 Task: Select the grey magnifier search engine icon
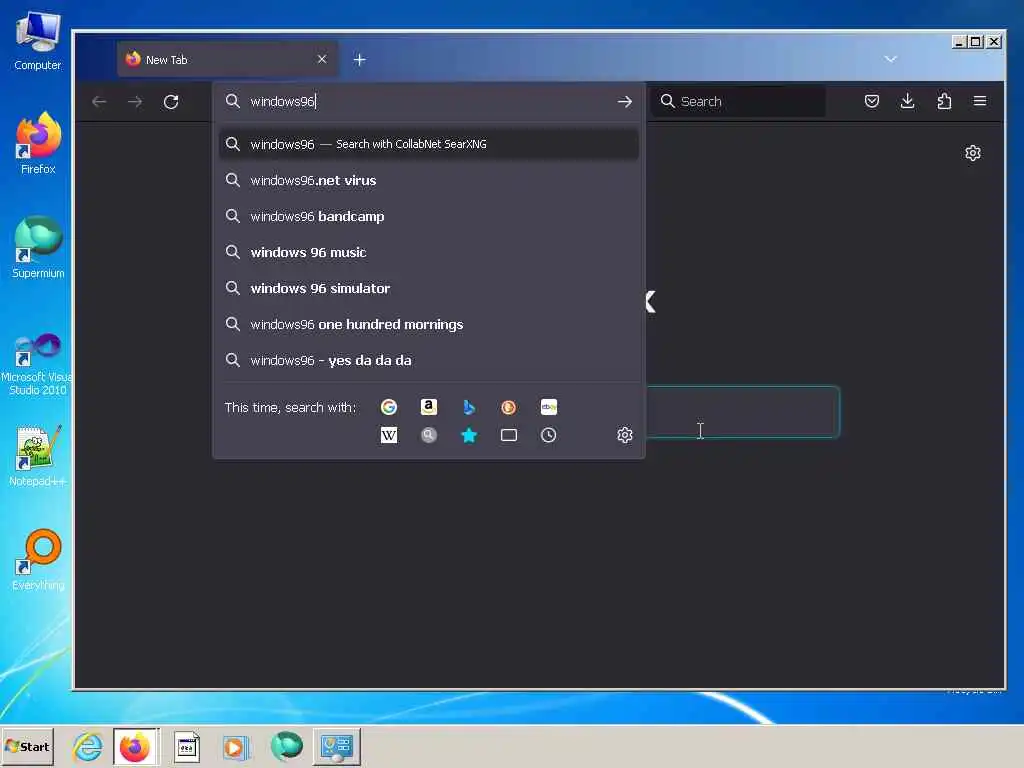click(x=428, y=435)
